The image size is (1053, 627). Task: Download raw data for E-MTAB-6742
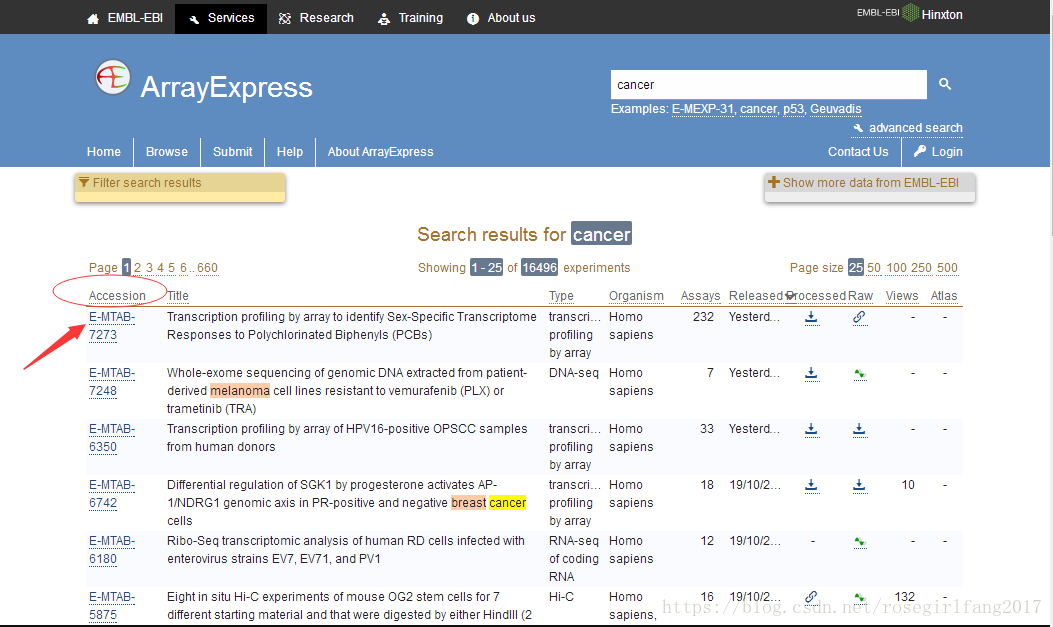[x=859, y=485]
